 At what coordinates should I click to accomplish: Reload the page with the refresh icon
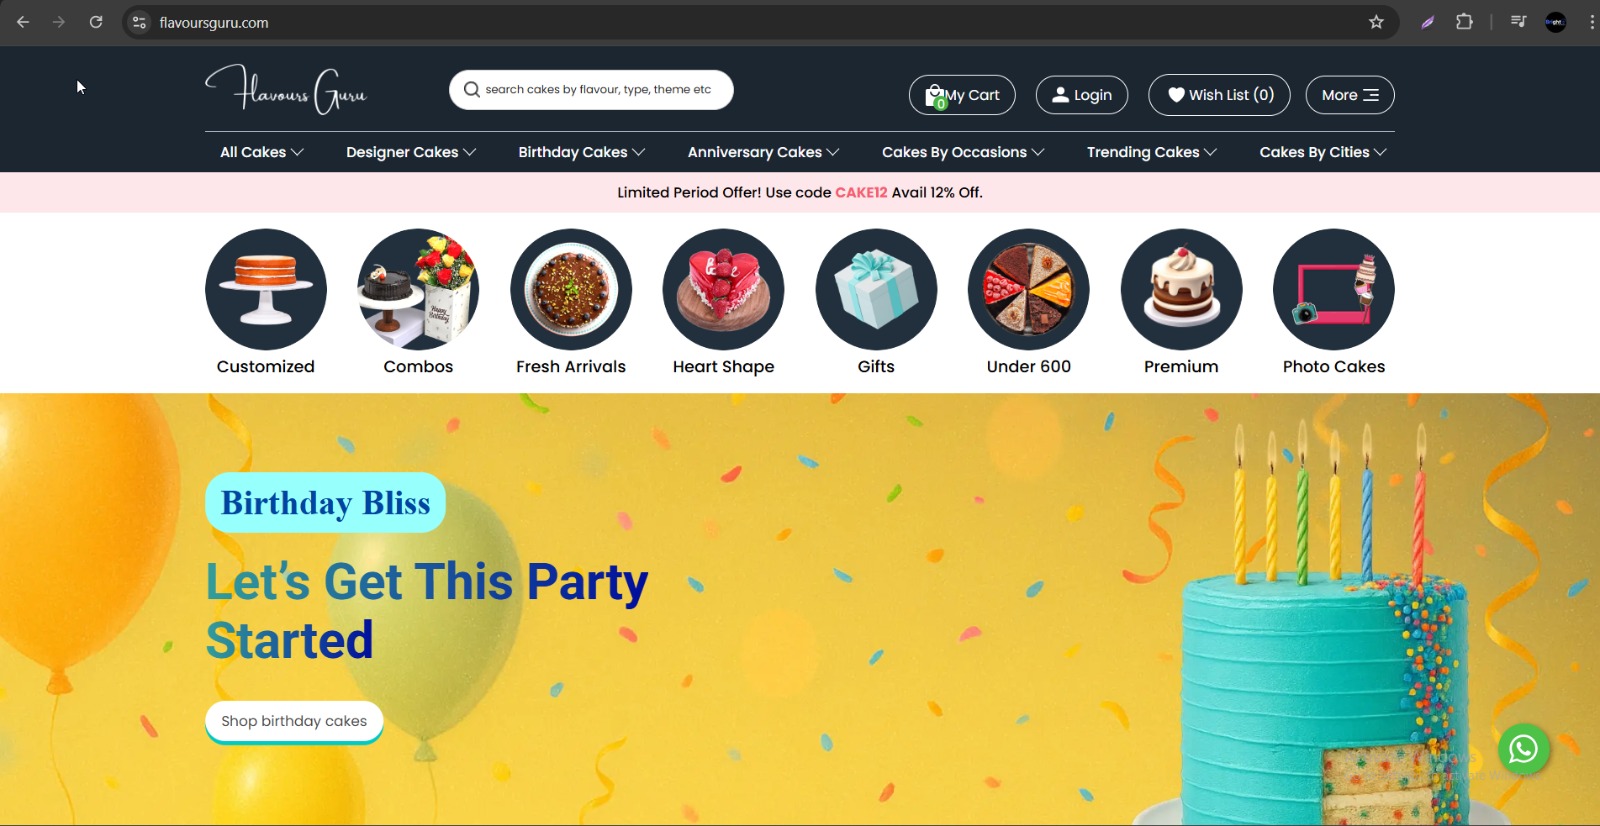click(x=96, y=22)
